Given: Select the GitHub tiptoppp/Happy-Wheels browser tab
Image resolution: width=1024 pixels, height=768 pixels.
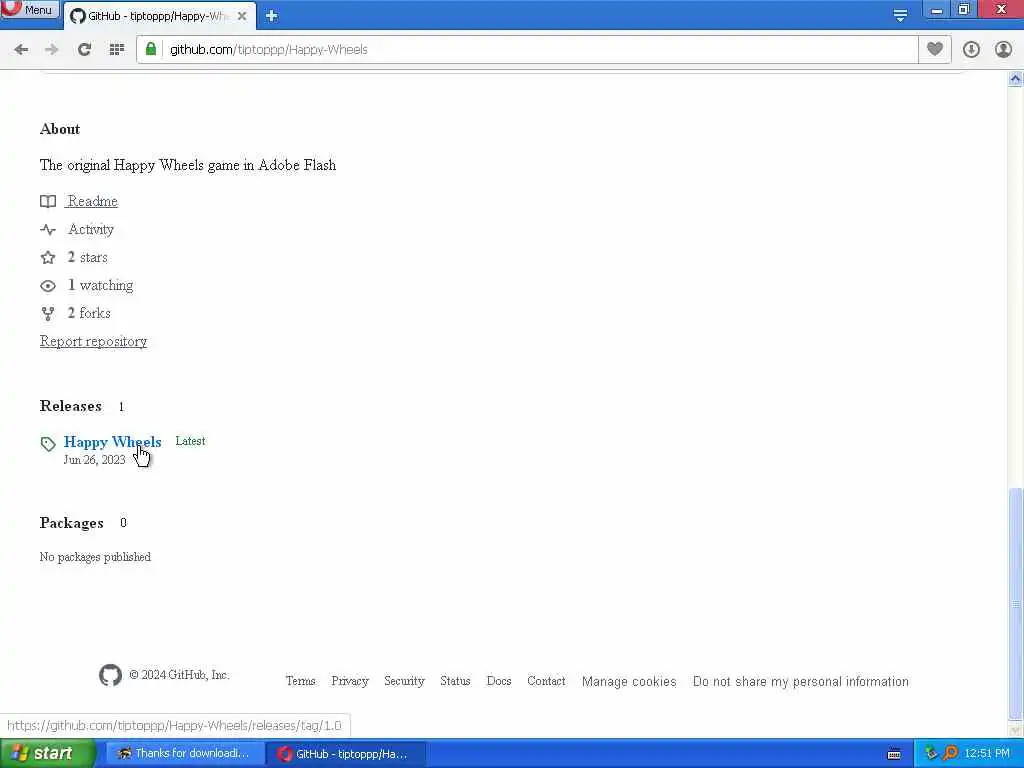Looking at the screenshot, I should (x=157, y=16).
